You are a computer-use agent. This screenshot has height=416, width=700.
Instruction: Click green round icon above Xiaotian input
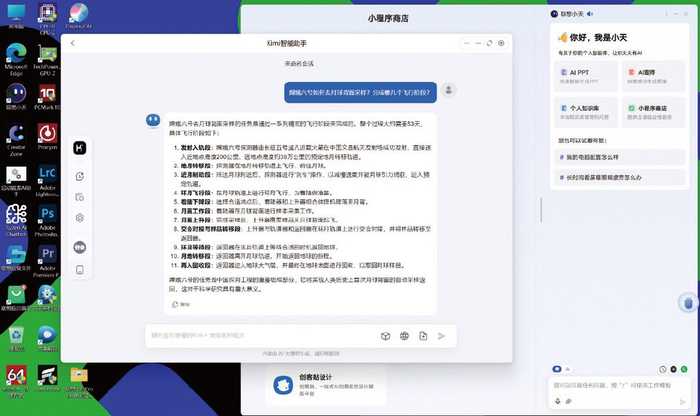[684, 369]
